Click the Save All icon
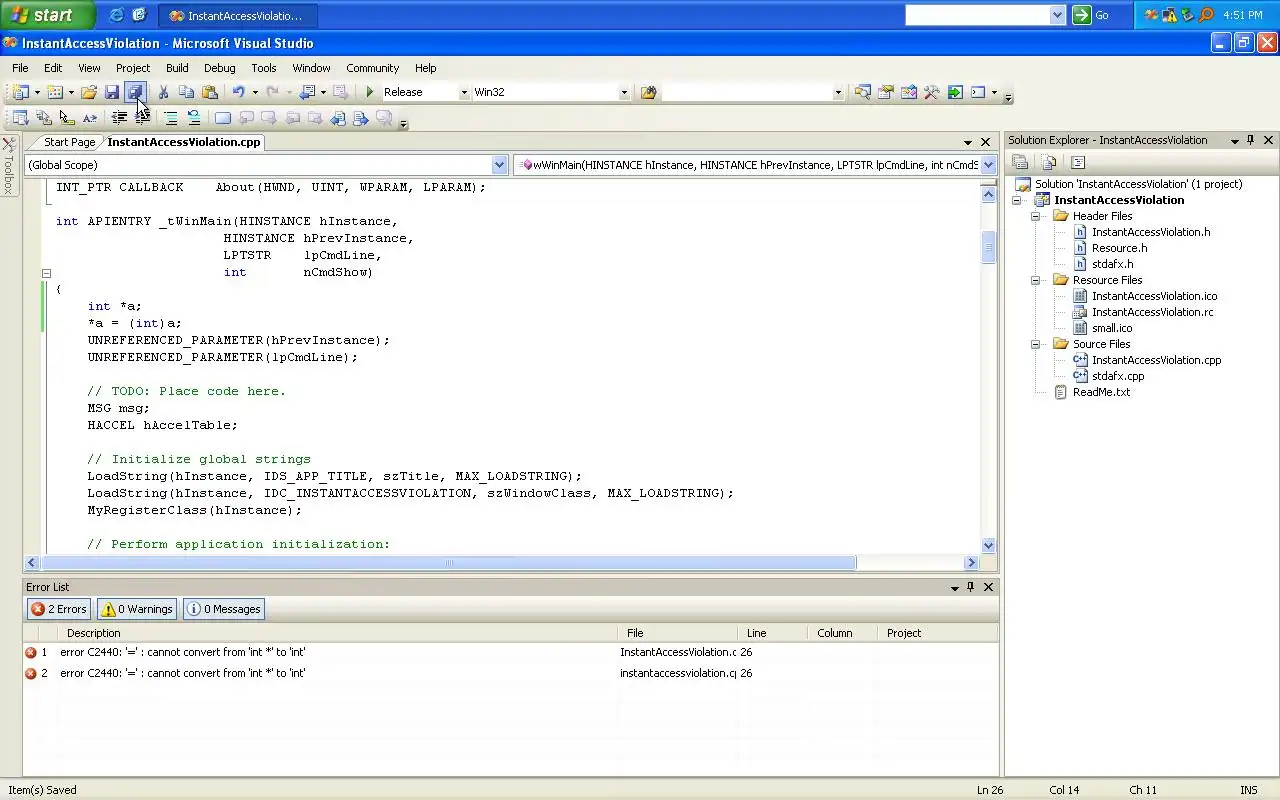 click(x=135, y=92)
